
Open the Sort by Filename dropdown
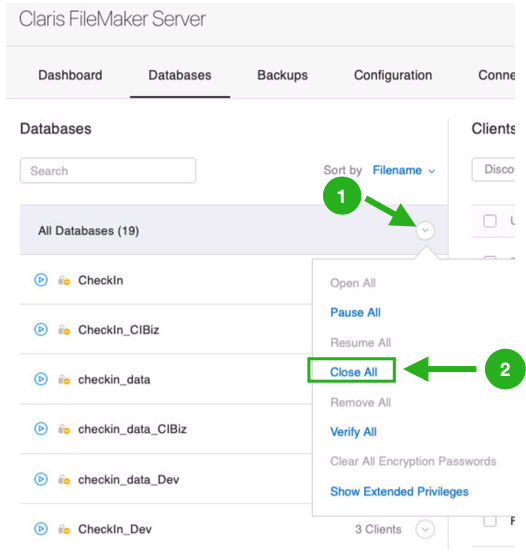(x=404, y=170)
